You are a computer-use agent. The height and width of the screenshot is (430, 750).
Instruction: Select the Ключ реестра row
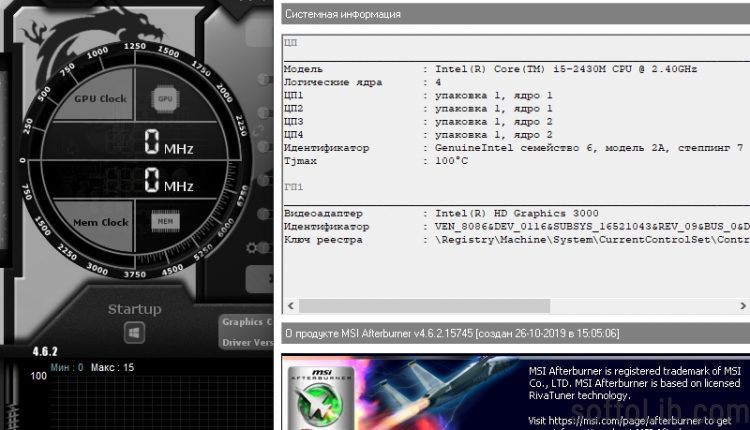517,240
